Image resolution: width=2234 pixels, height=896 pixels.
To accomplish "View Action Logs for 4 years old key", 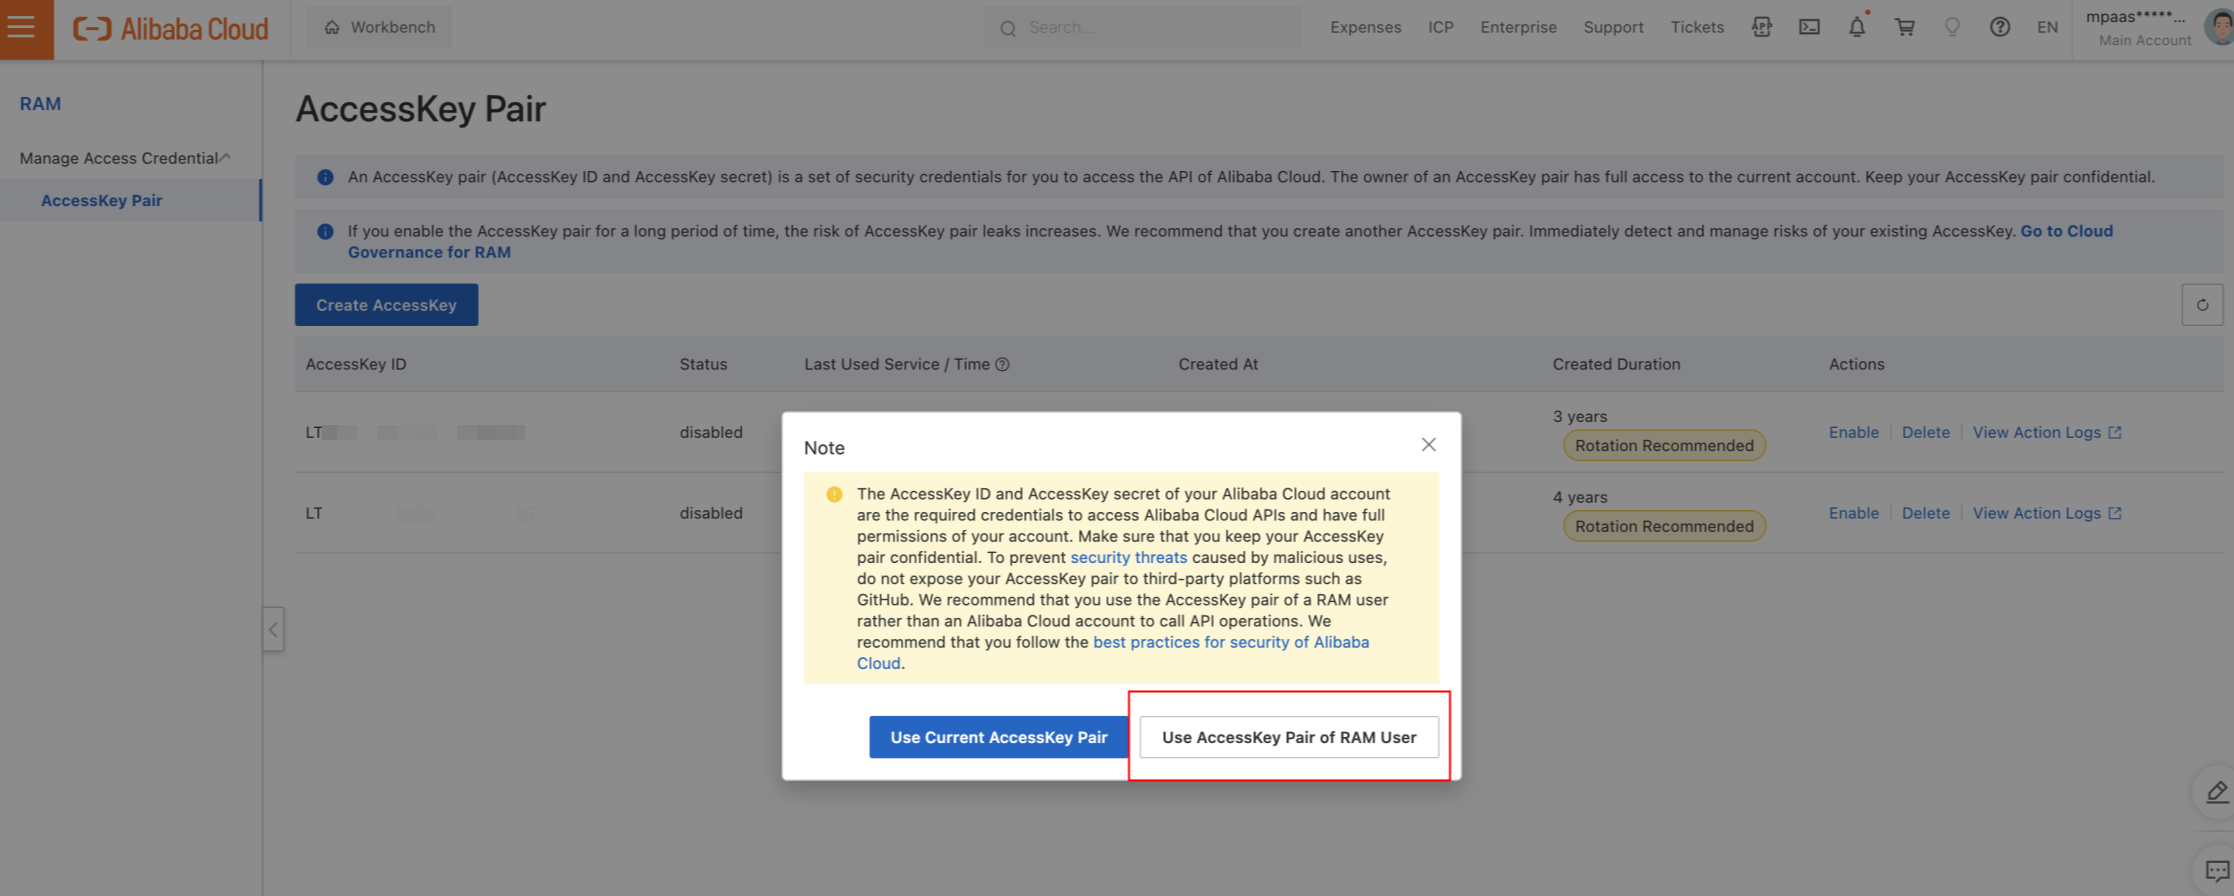I will coord(2047,513).
